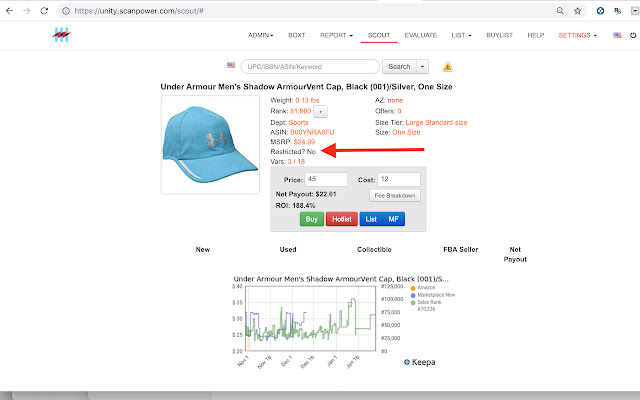Expand the Search button dropdown arrow
This screenshot has height=400, width=640.
(422, 67)
